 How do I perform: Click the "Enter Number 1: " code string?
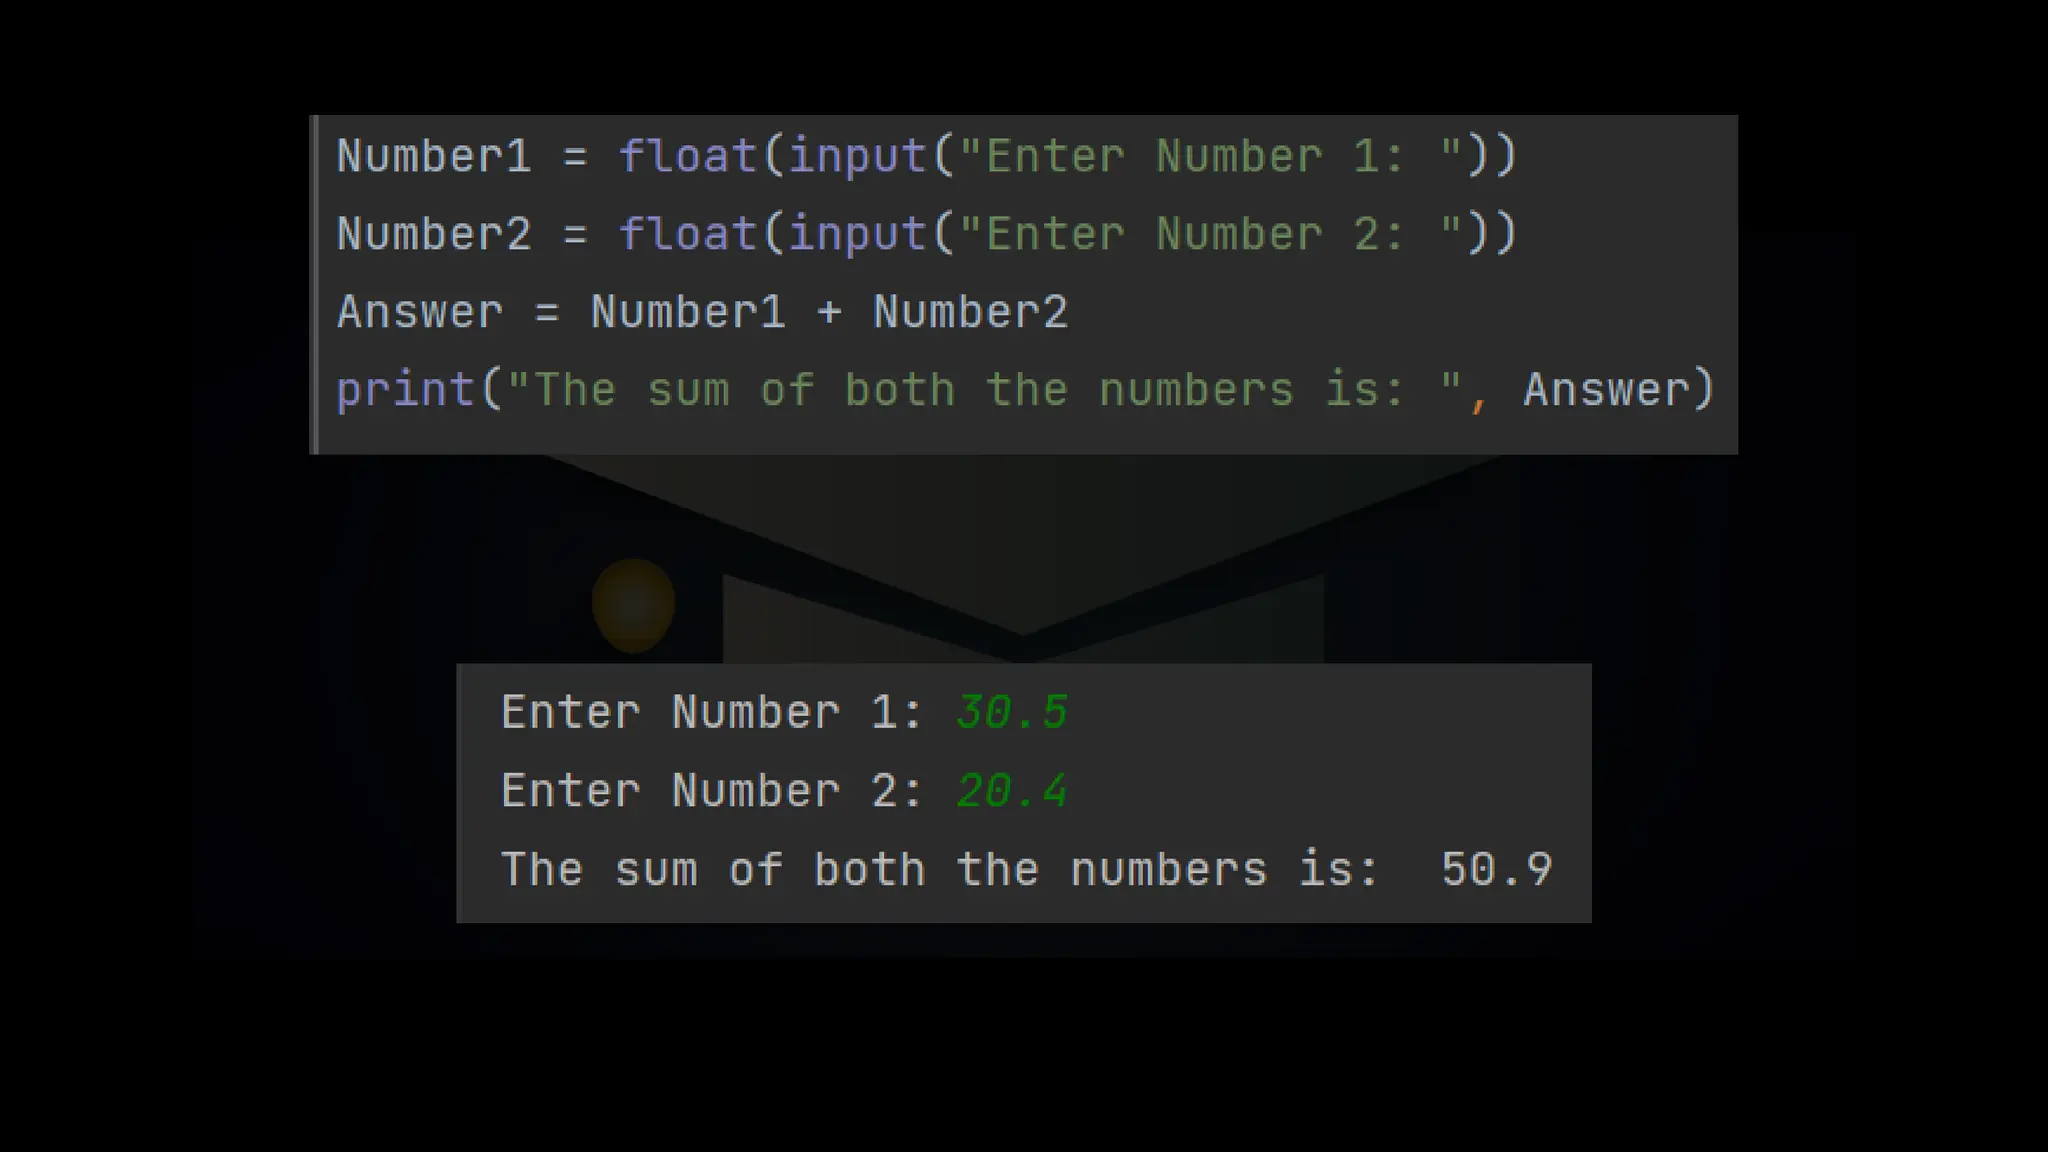coord(1210,157)
